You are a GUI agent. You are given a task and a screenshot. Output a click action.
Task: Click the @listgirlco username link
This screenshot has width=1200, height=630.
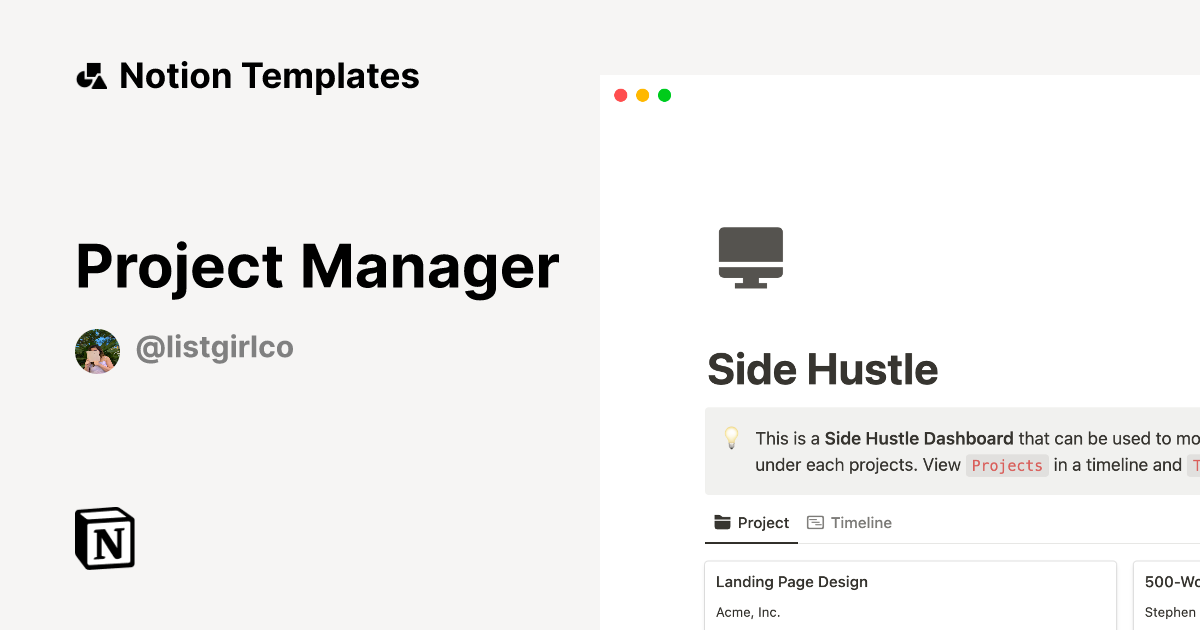[x=214, y=348]
